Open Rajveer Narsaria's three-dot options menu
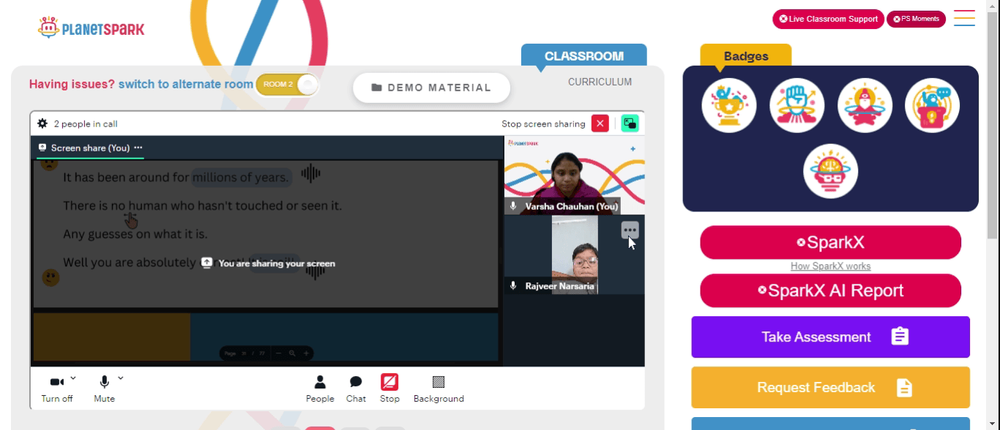This screenshot has height=430, width=1000. pos(630,230)
